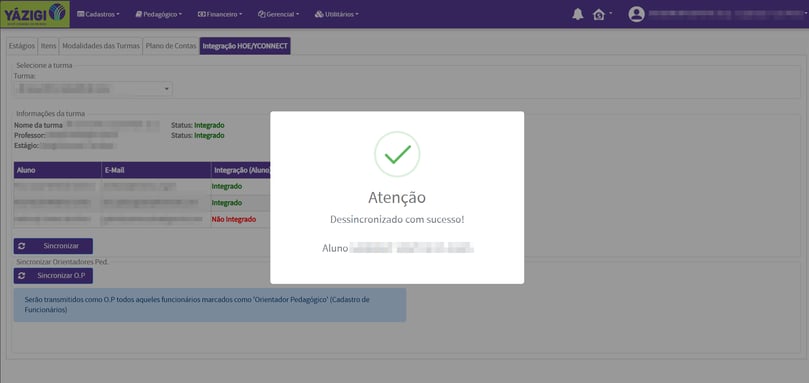Image resolution: width=809 pixels, height=383 pixels.
Task: Click the user profile avatar
Action: coord(637,14)
